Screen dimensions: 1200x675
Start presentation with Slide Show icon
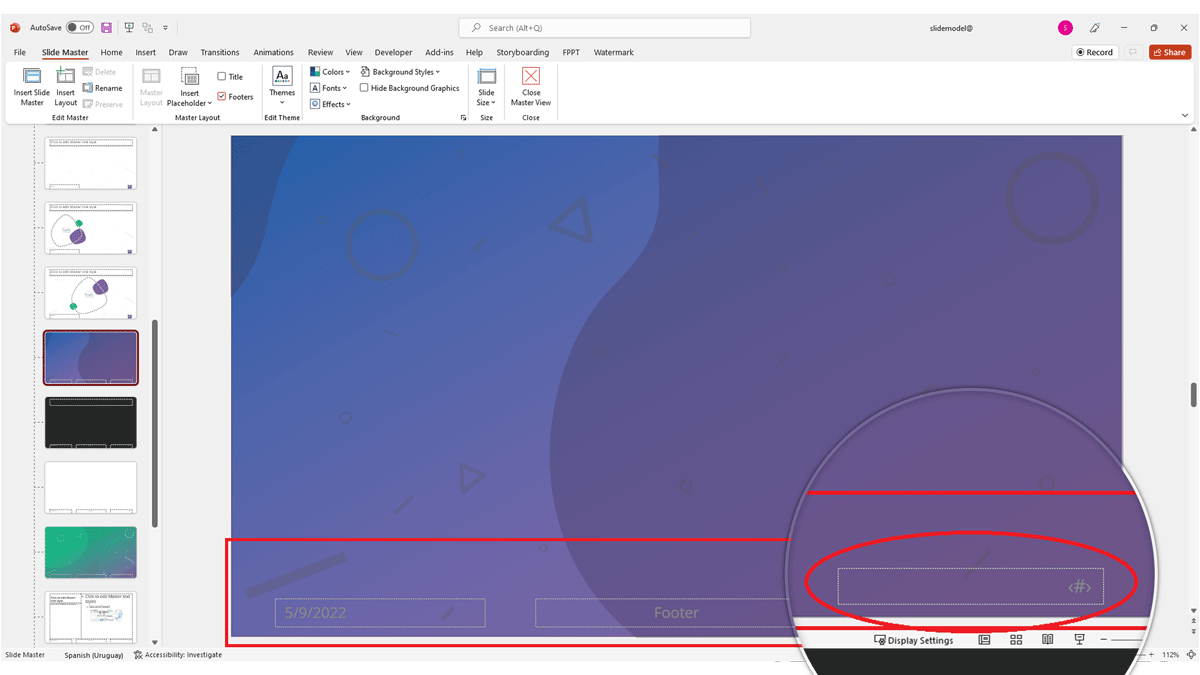coord(1080,639)
